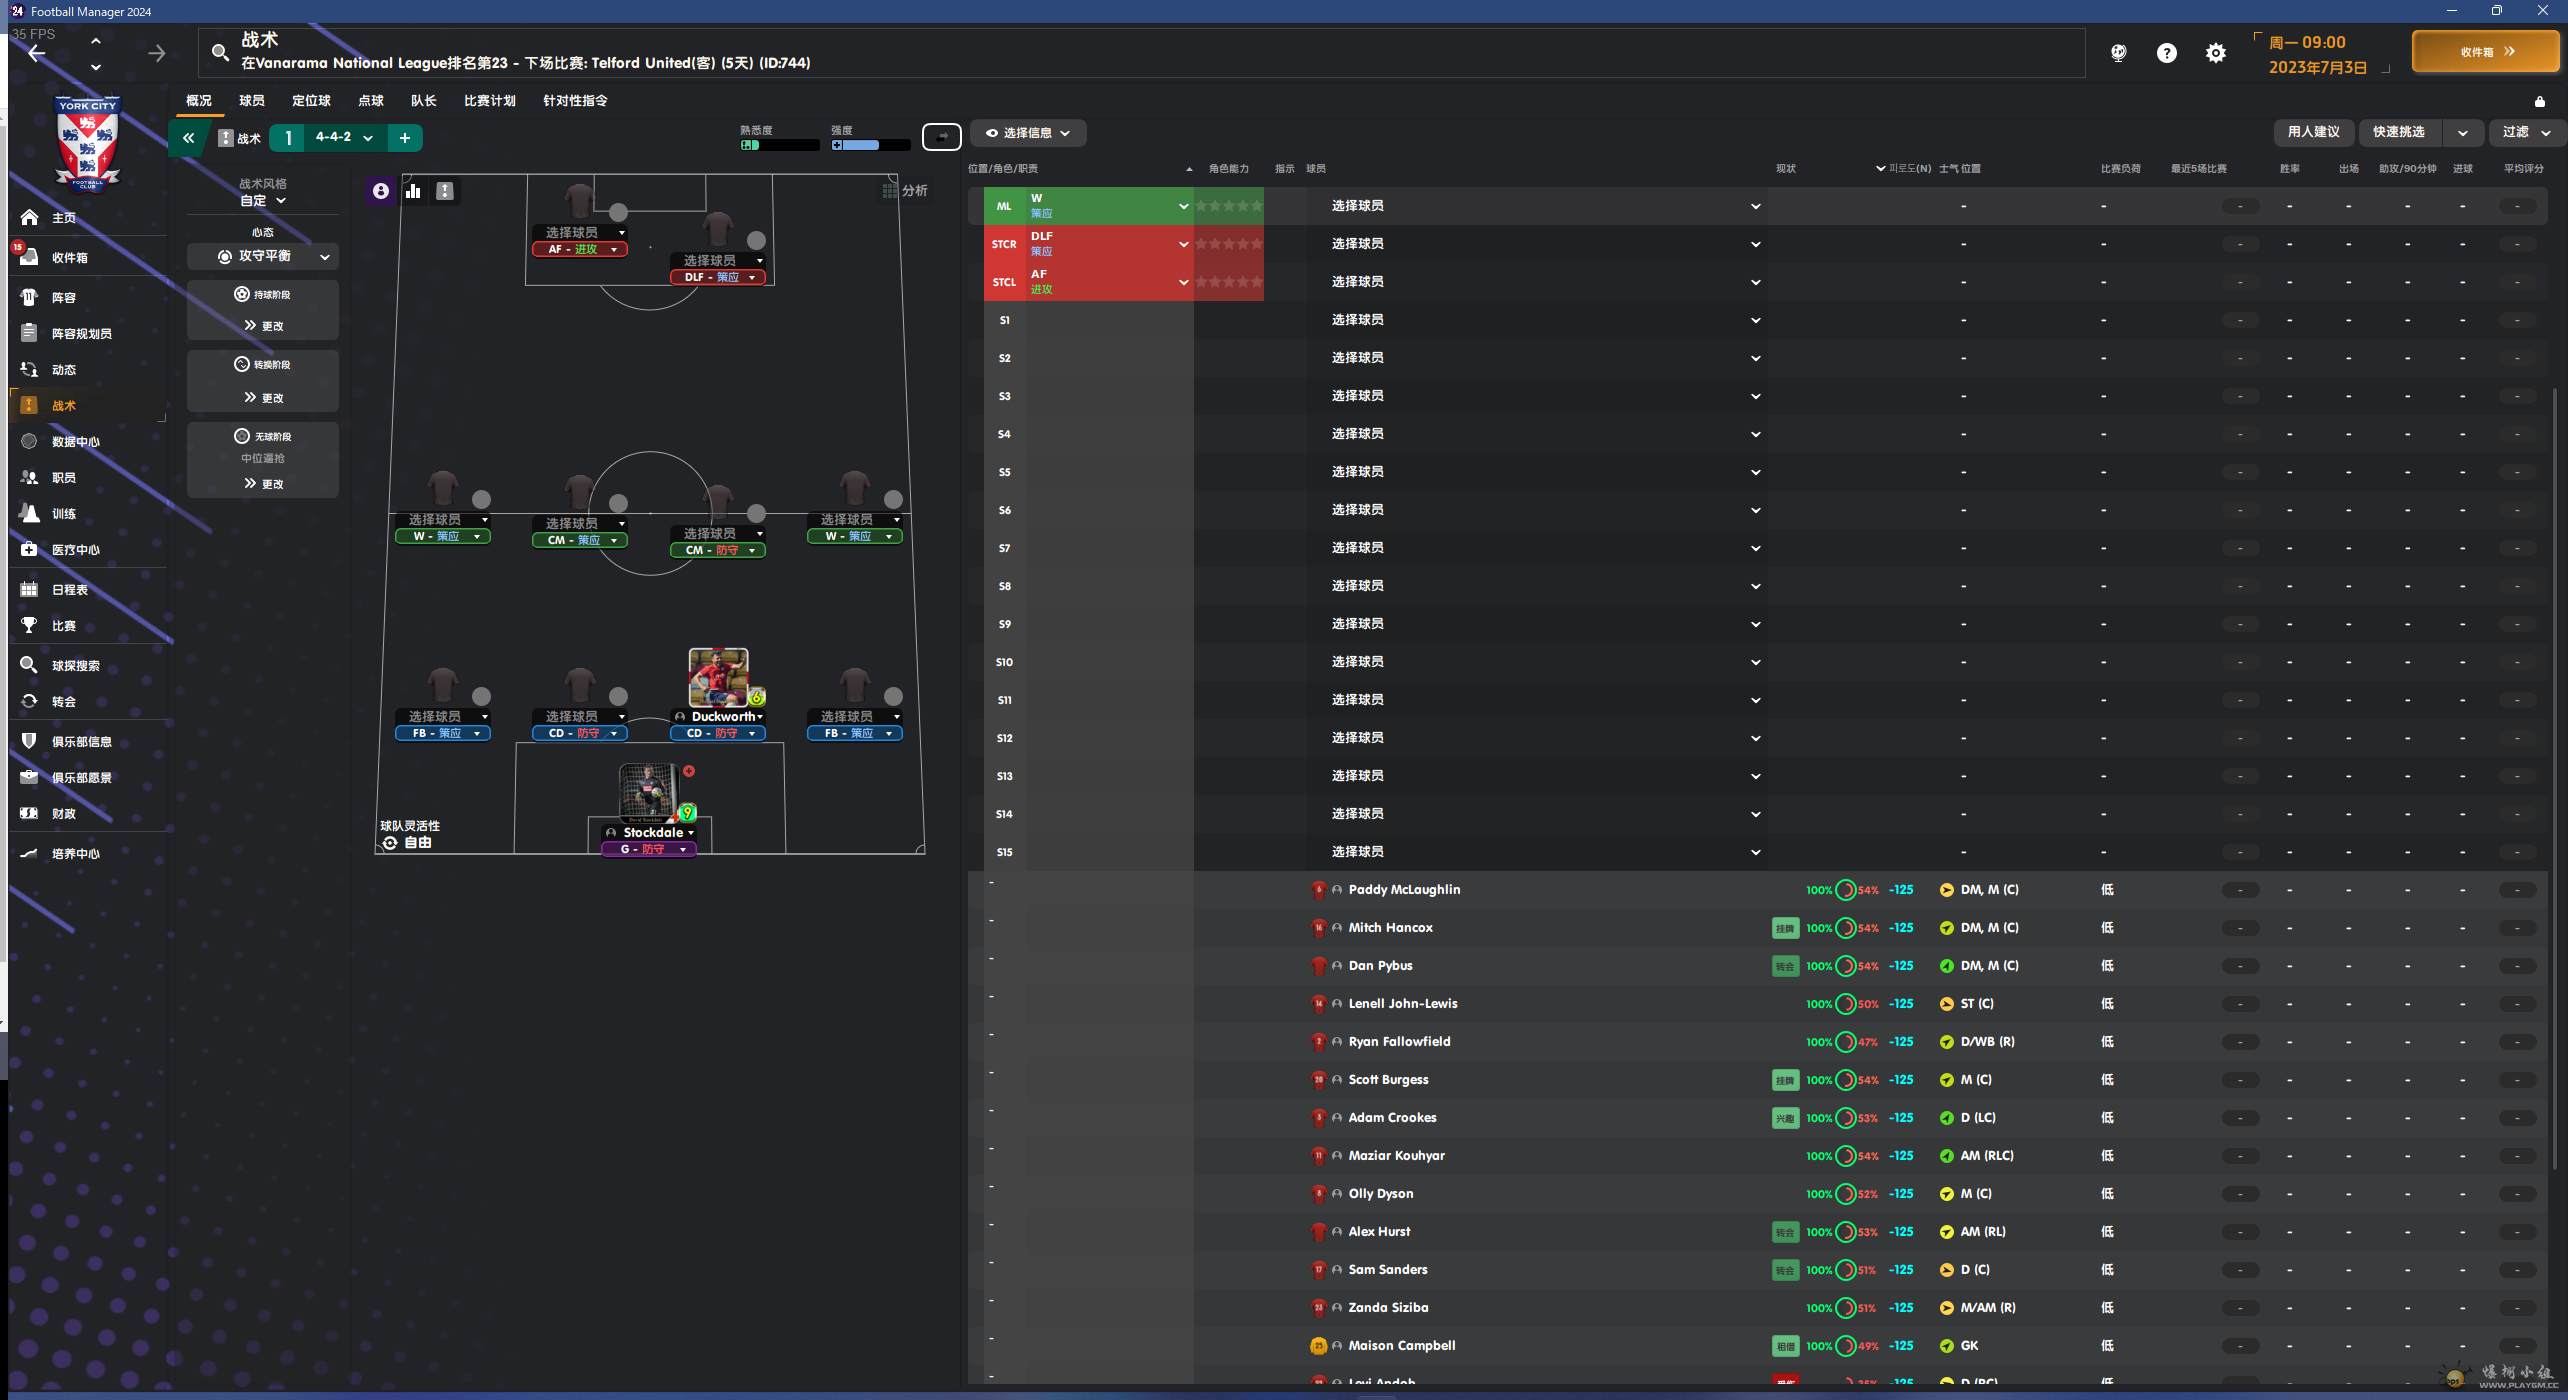Toggle the tactic instructions pitch view

point(445,191)
